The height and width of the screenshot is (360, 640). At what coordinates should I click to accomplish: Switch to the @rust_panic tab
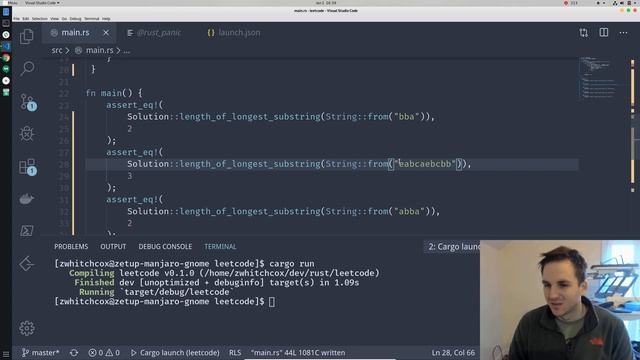(155, 33)
